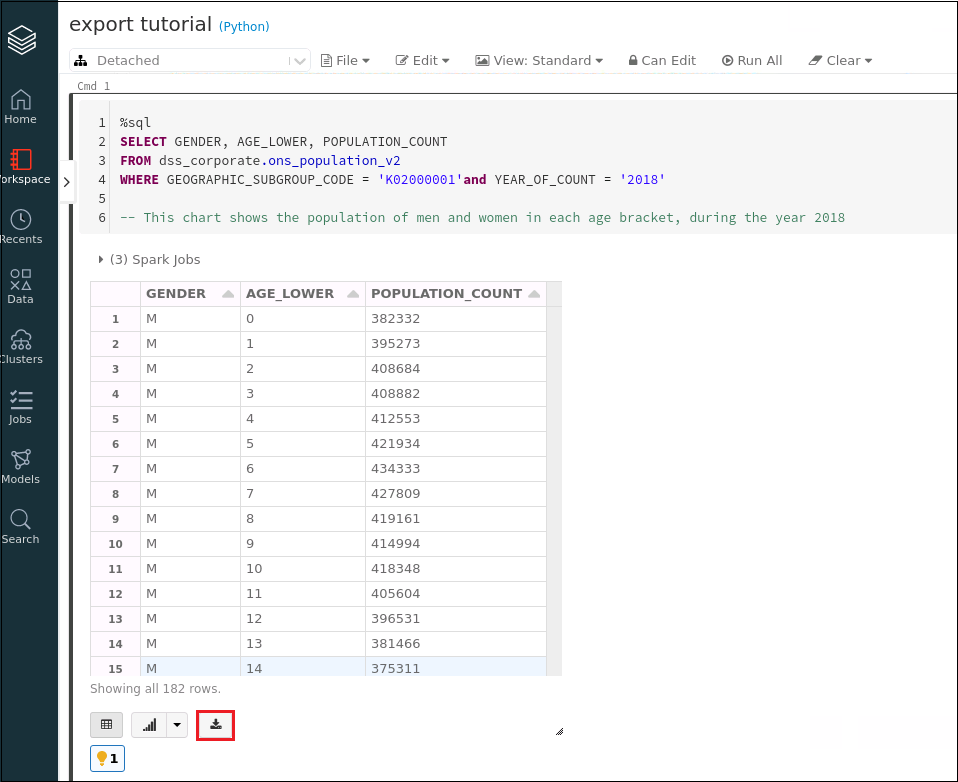Expand the (3) Spark Jobs section
The width and height of the screenshot is (958, 782).
[x=149, y=260]
